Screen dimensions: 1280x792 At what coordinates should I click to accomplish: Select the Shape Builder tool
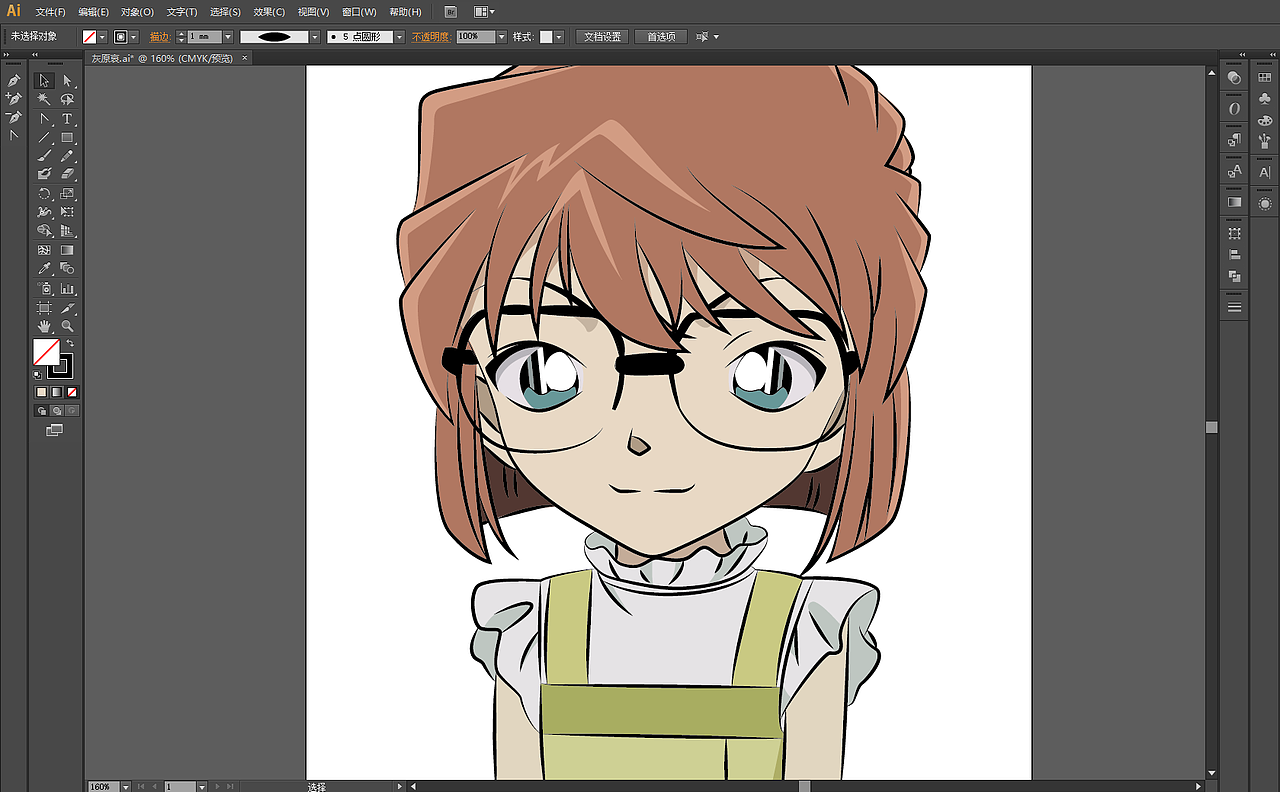tap(44, 231)
